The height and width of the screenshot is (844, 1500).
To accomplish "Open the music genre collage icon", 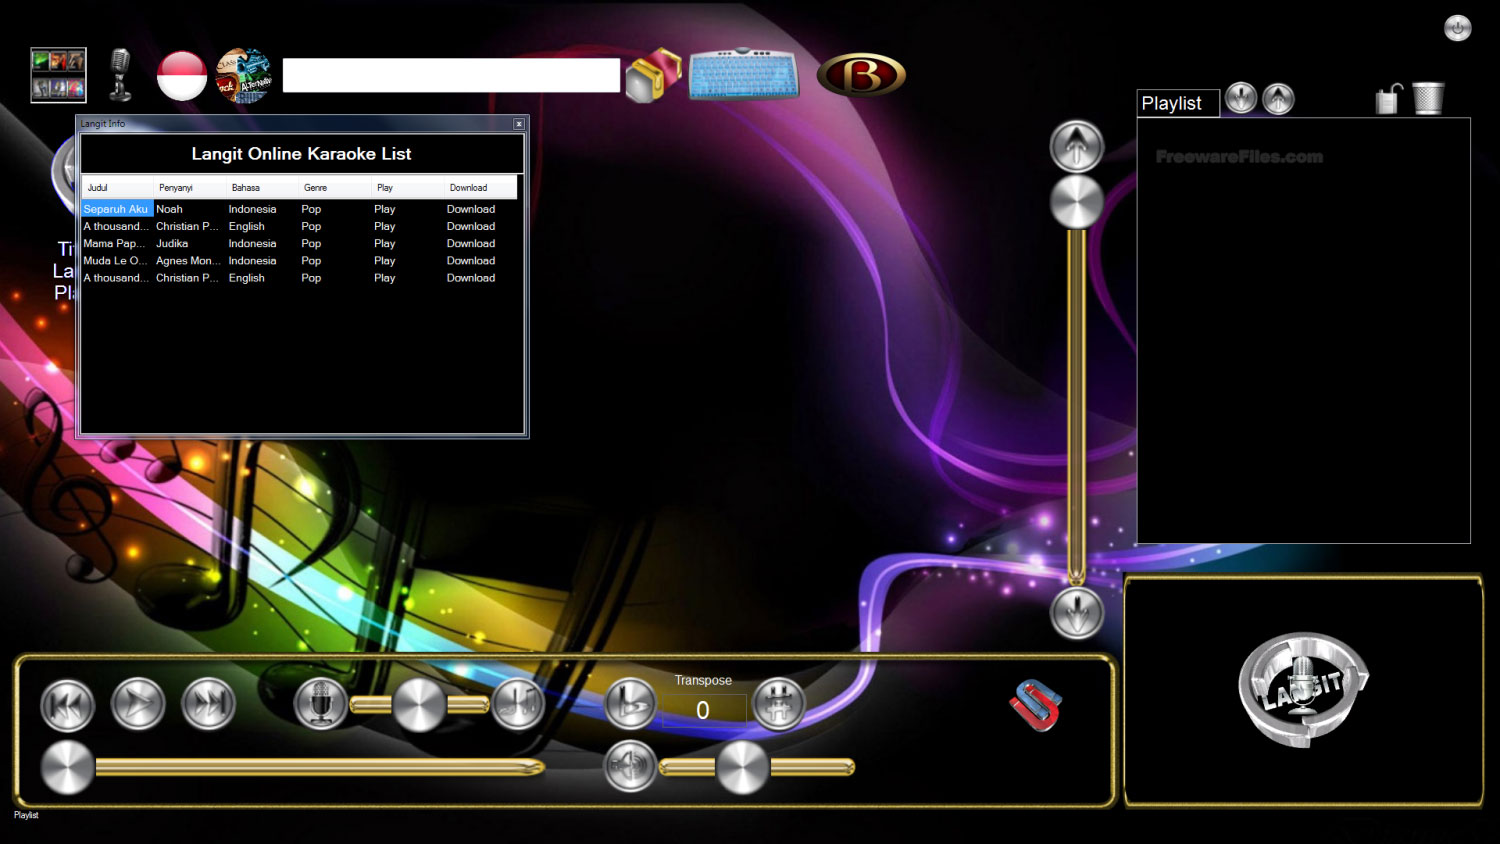I will point(243,75).
